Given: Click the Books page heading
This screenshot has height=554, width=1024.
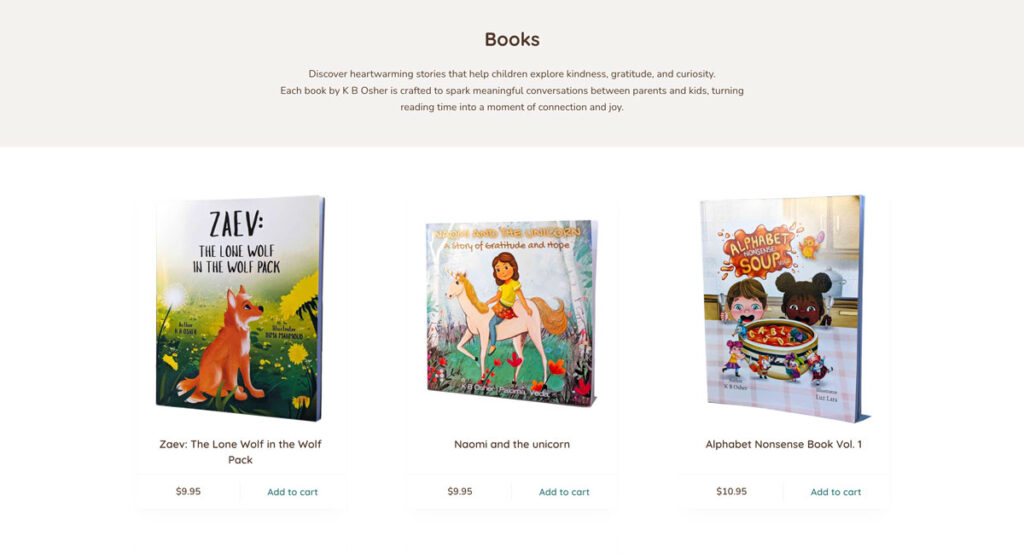Looking at the screenshot, I should click(x=512, y=39).
